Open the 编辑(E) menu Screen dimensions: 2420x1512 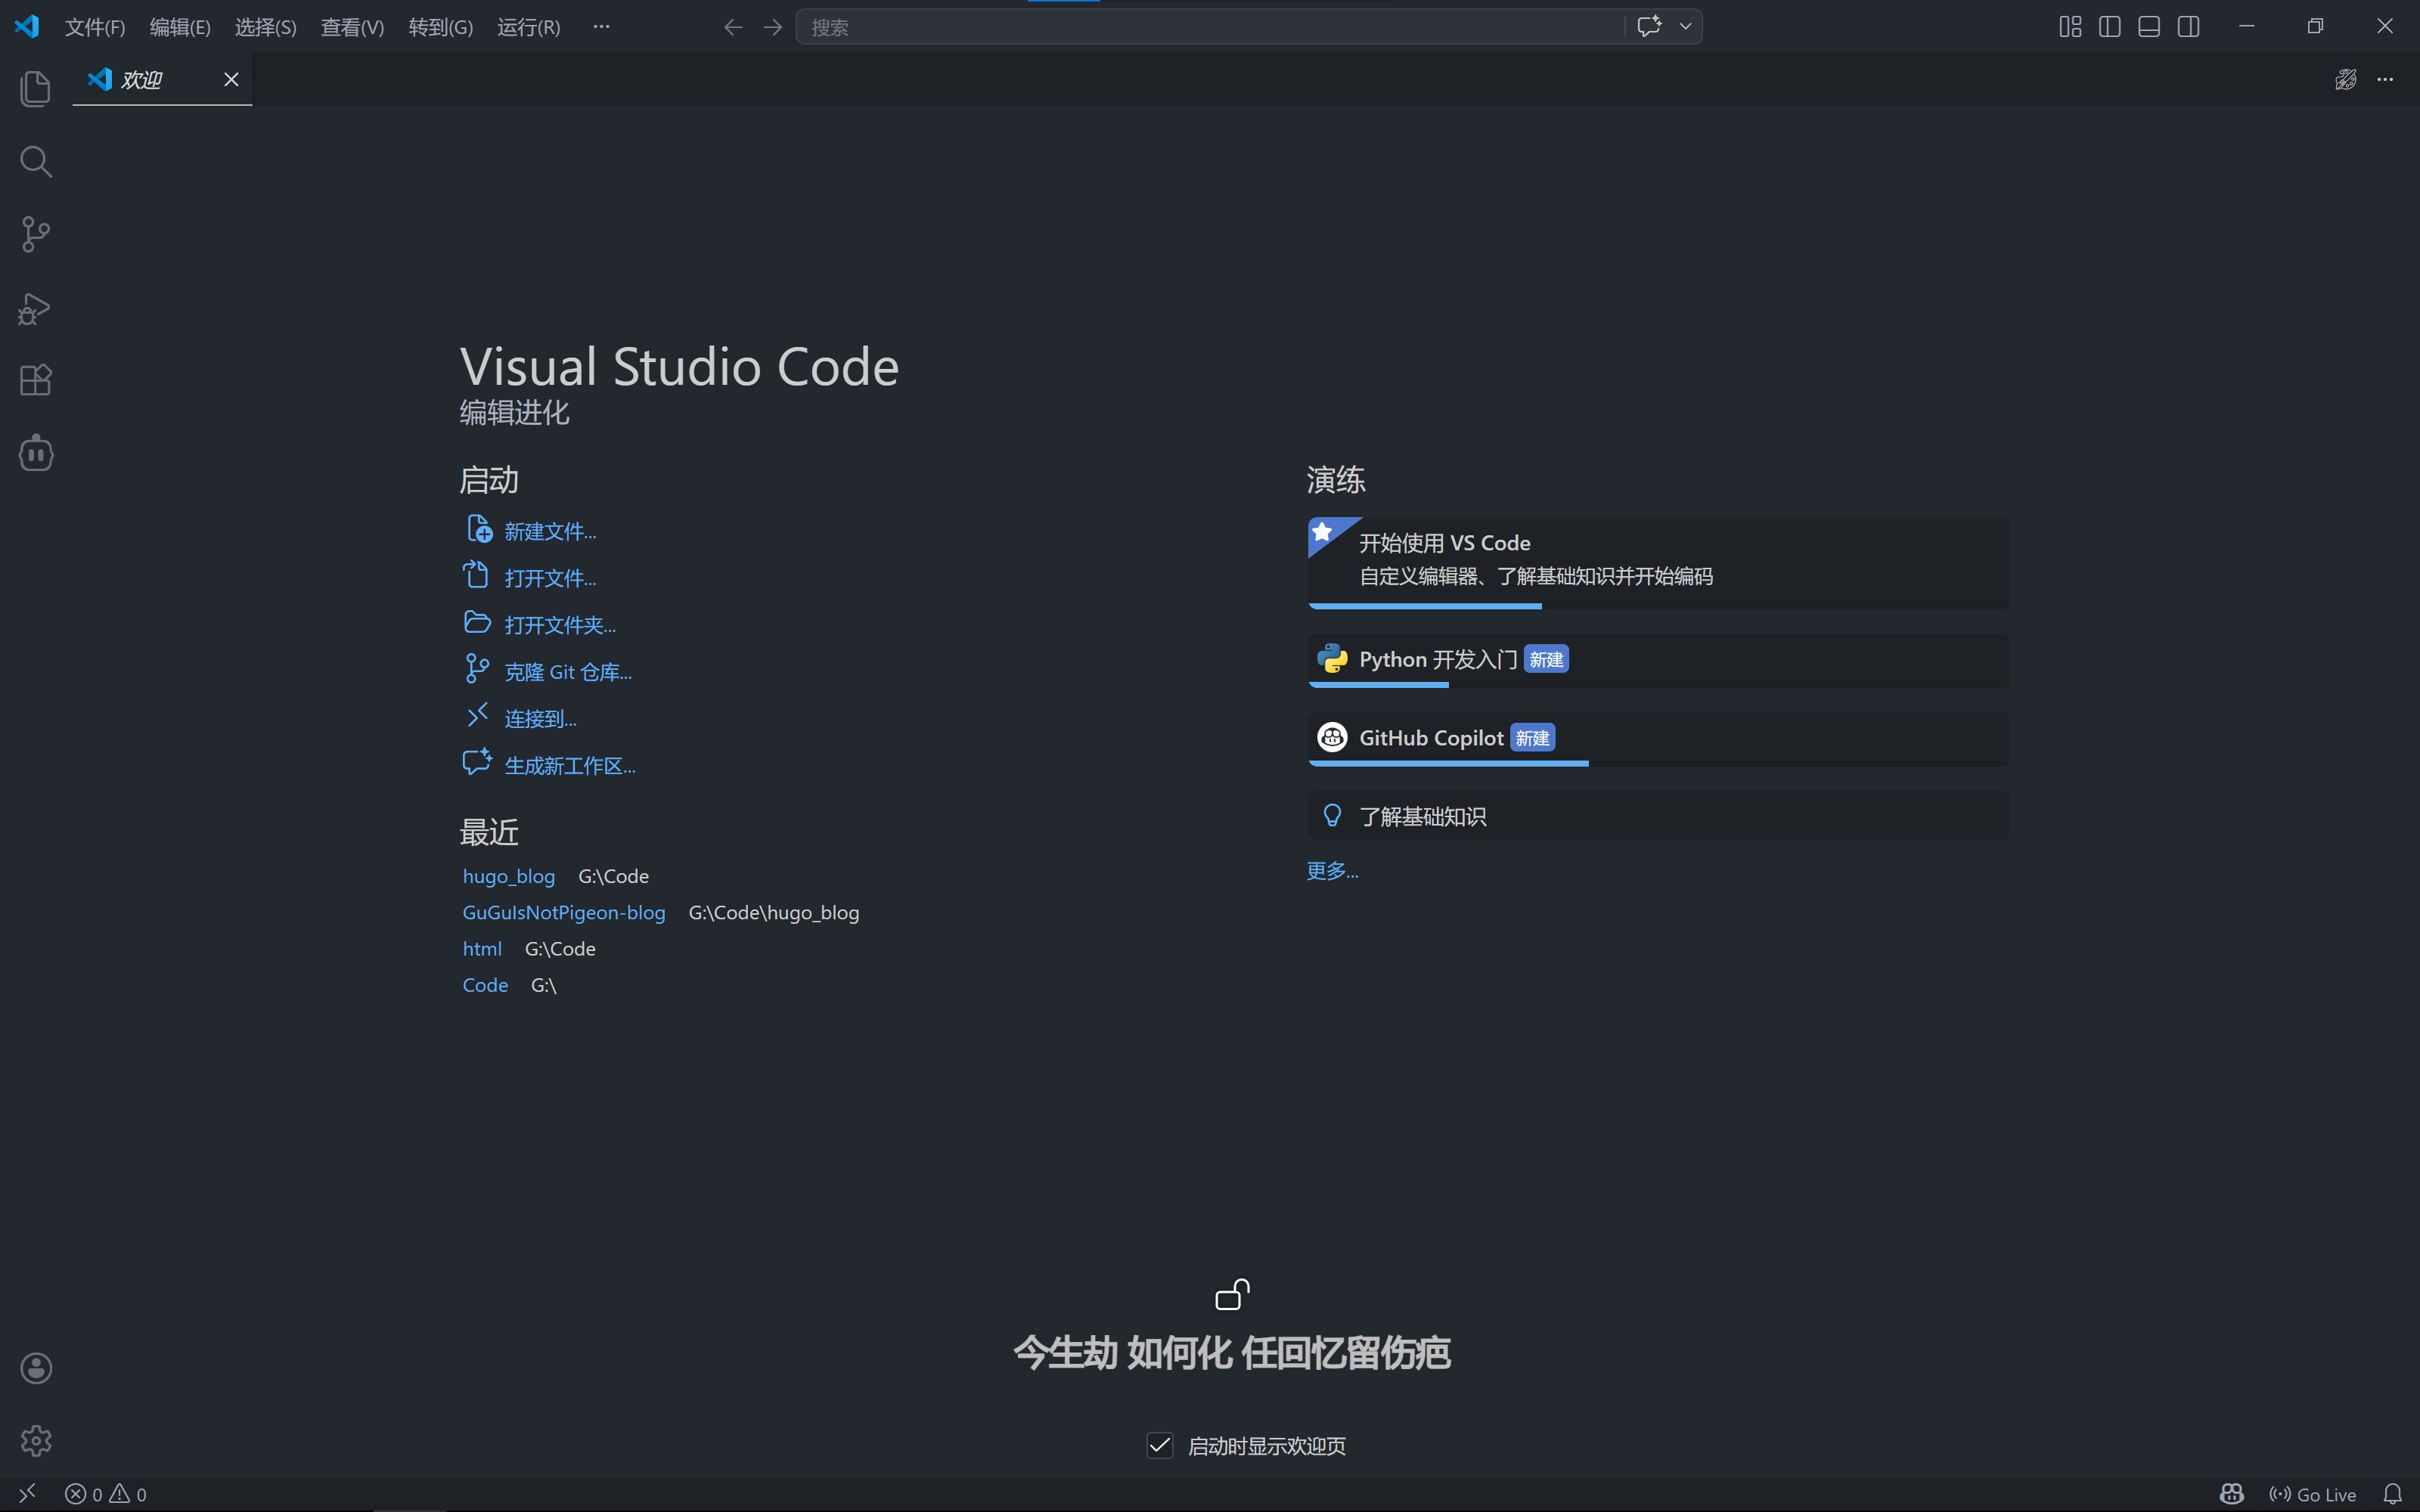pyautogui.click(x=180, y=27)
